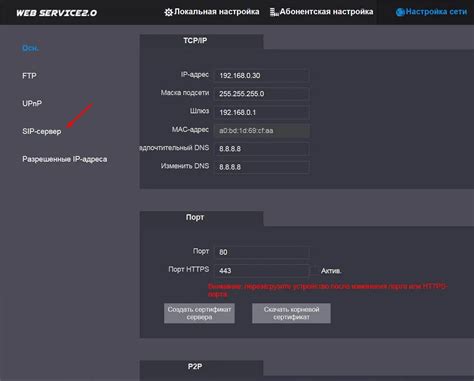
Task: Click the P2P section header
Action: click(201, 367)
